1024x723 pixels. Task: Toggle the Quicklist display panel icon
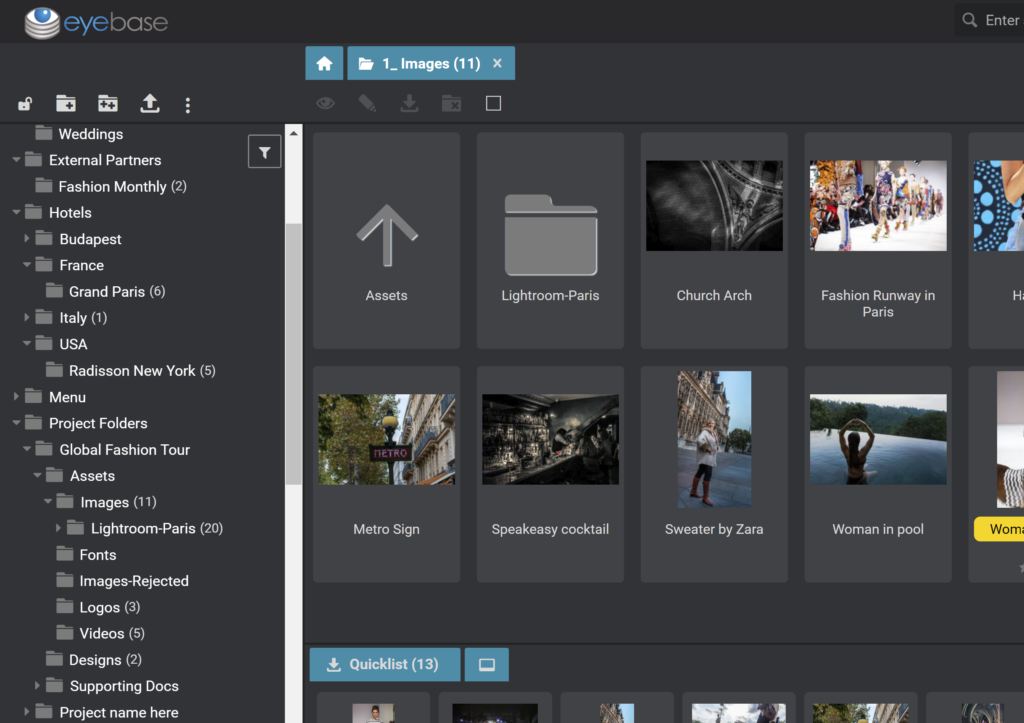coord(486,664)
